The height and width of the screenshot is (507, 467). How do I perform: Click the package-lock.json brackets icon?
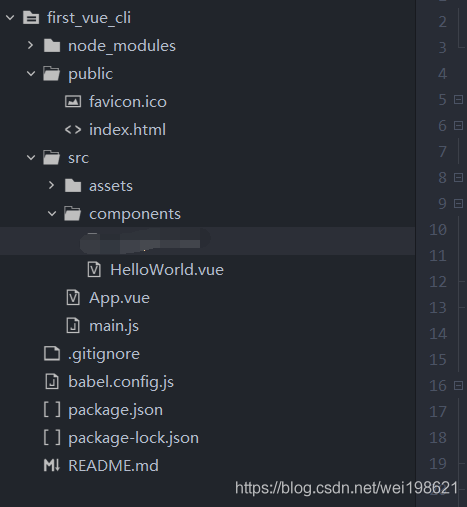pos(52,437)
